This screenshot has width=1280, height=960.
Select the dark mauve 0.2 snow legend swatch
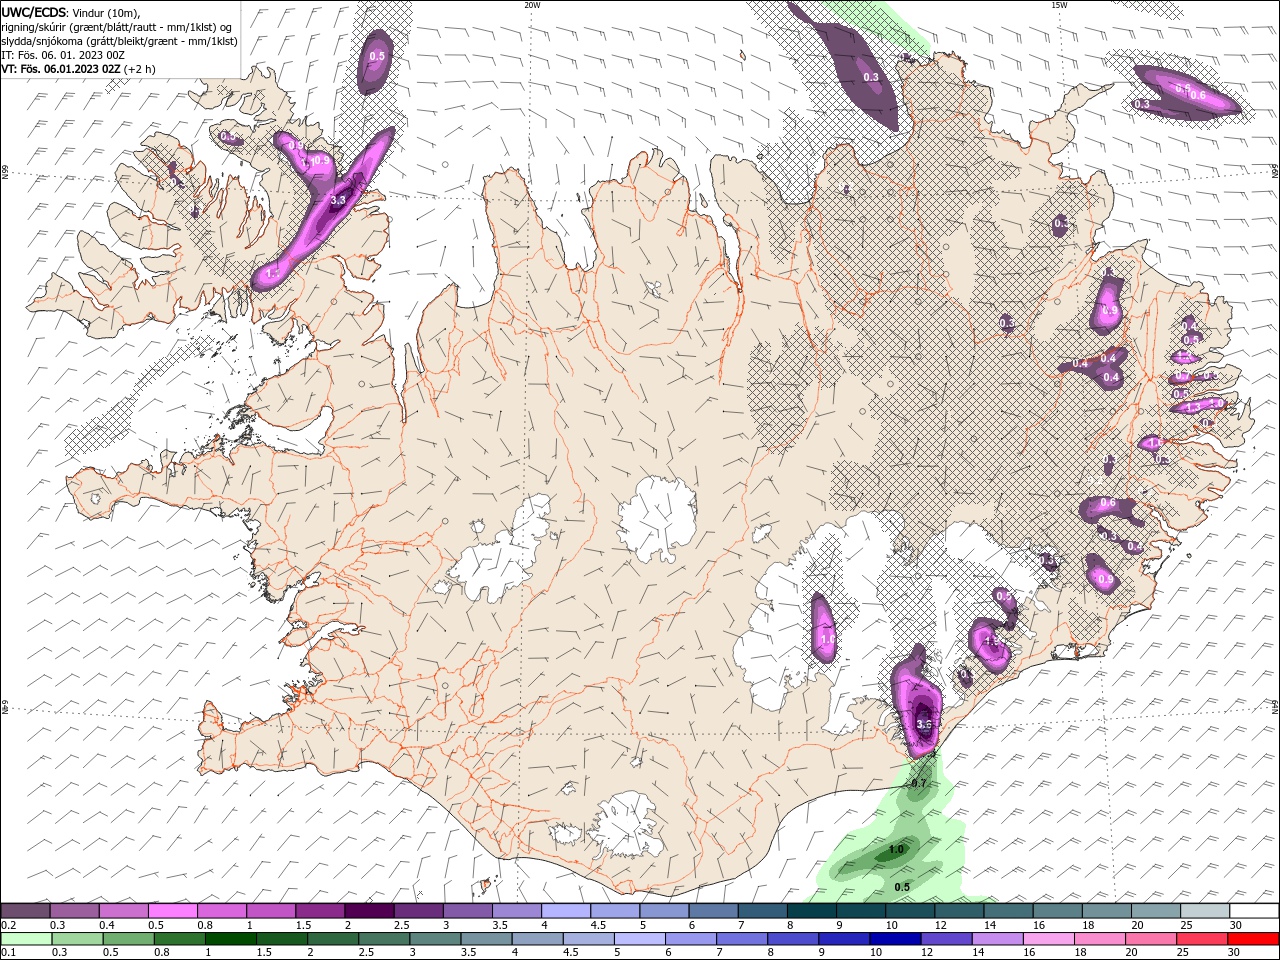(x=25, y=911)
